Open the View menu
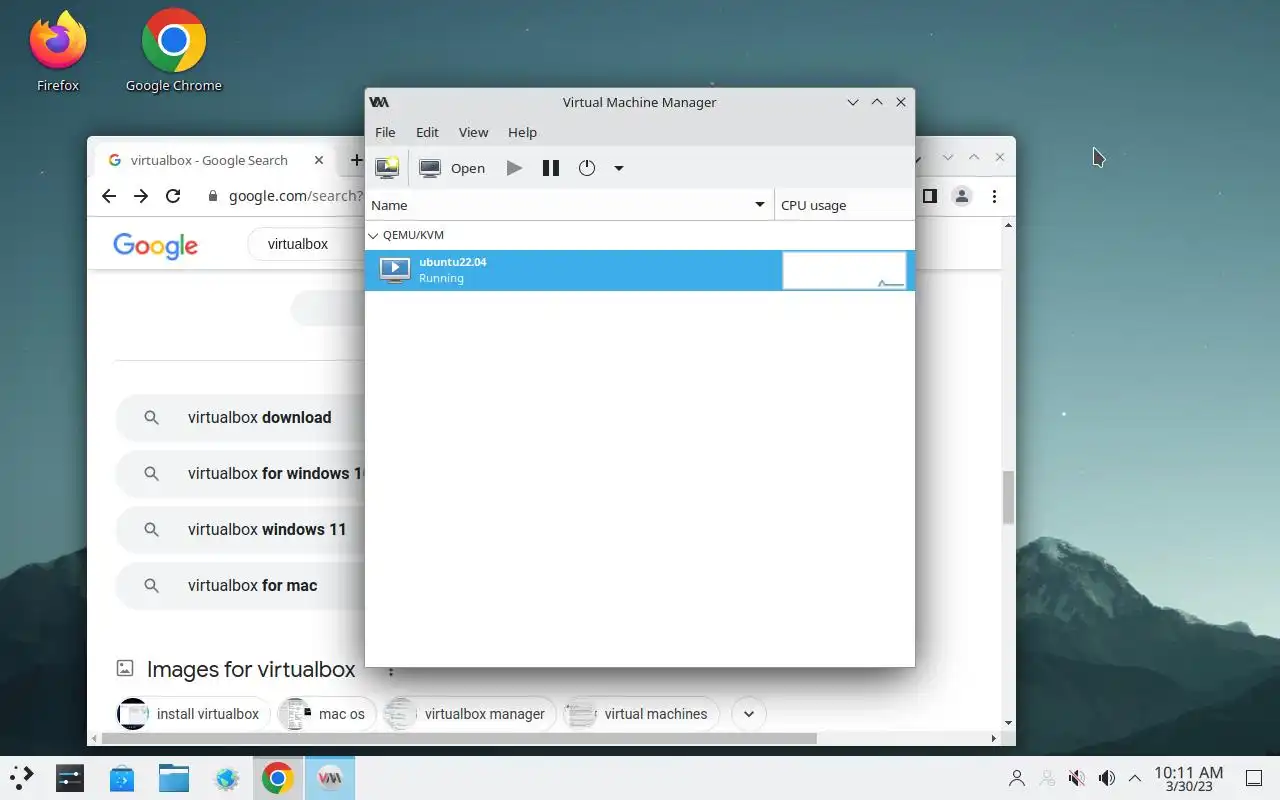 (473, 132)
